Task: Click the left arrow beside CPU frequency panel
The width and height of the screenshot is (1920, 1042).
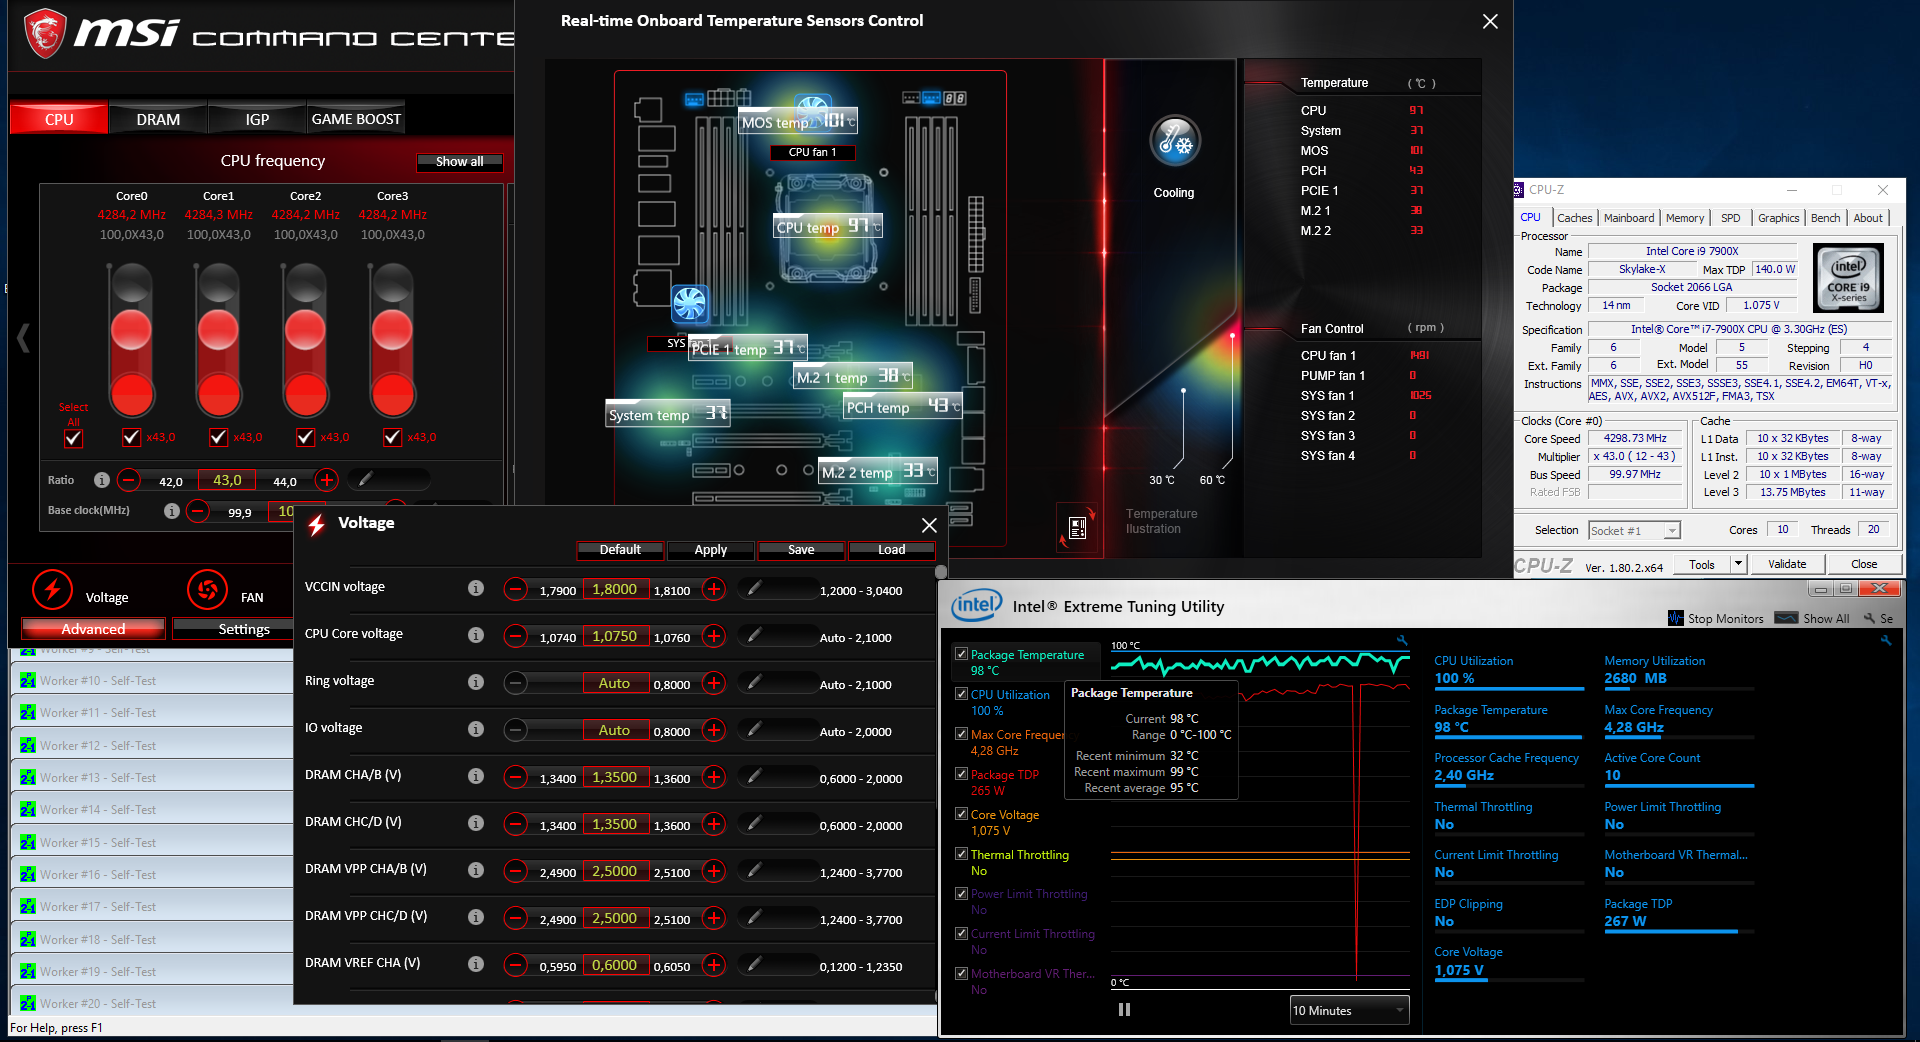Action: (23, 338)
